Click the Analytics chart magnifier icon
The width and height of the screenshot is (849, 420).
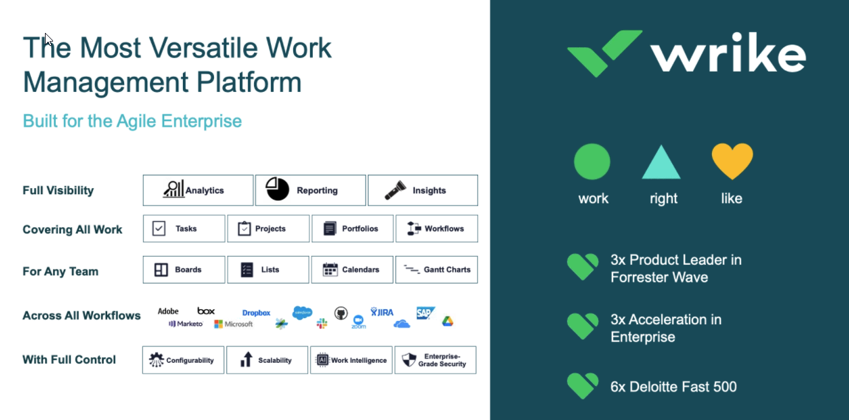click(174, 189)
